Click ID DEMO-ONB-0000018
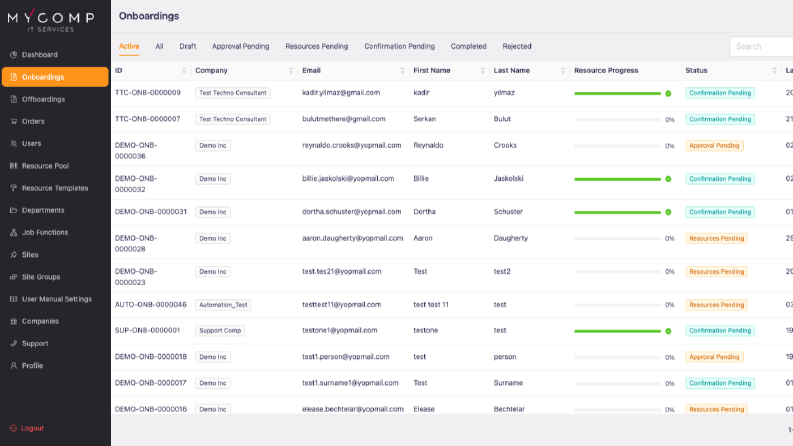Screen dimensions: 793x446 coord(151,356)
